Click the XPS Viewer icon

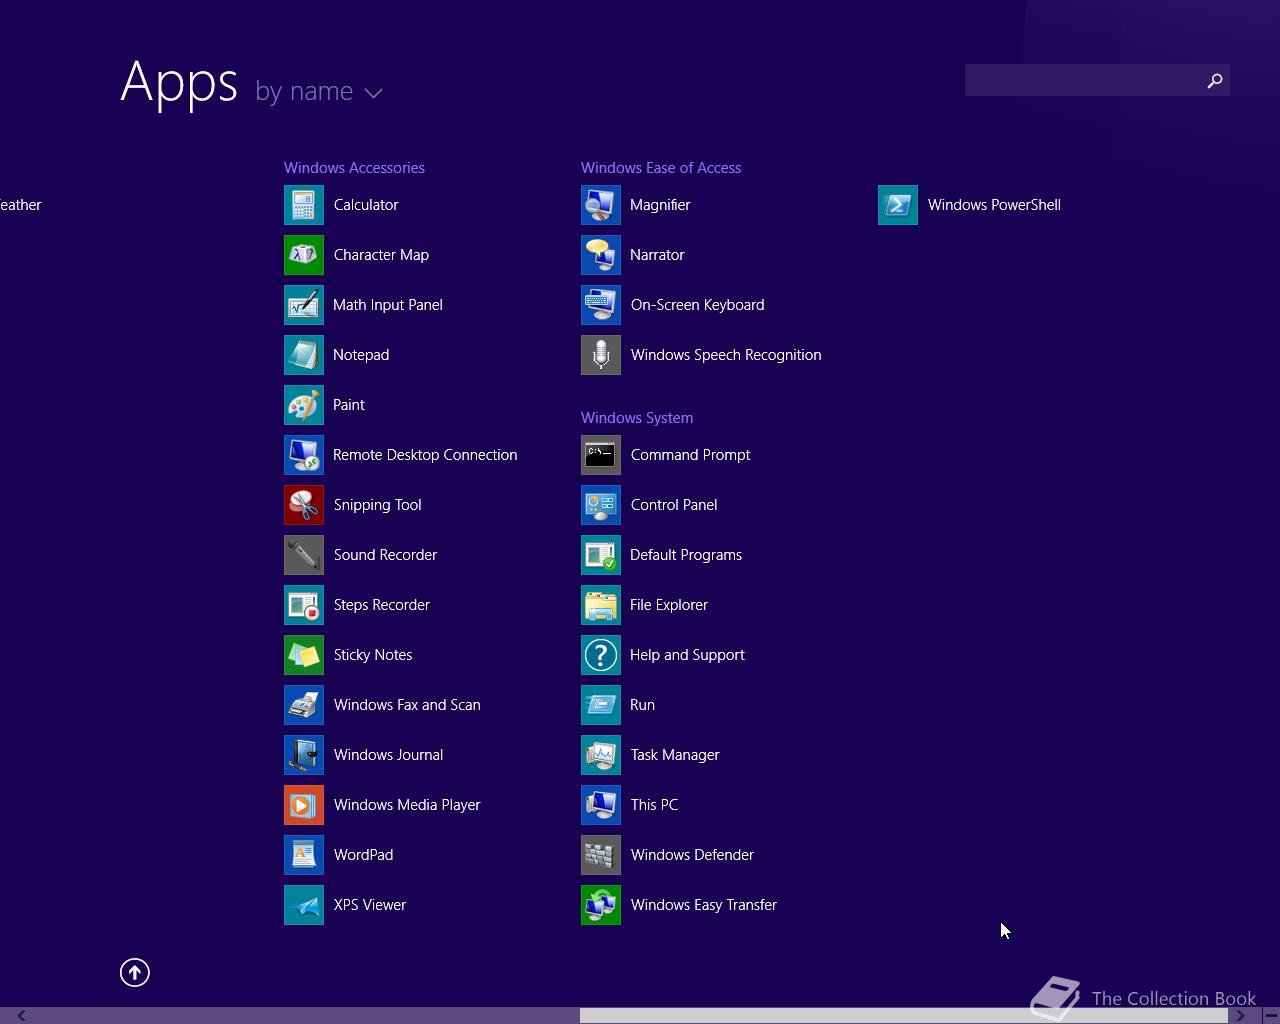304,905
